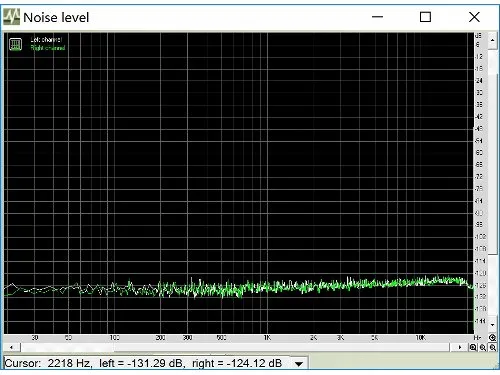Click the vertical scrollbar down arrow
The height and width of the screenshot is (375, 500).
(x=493, y=325)
